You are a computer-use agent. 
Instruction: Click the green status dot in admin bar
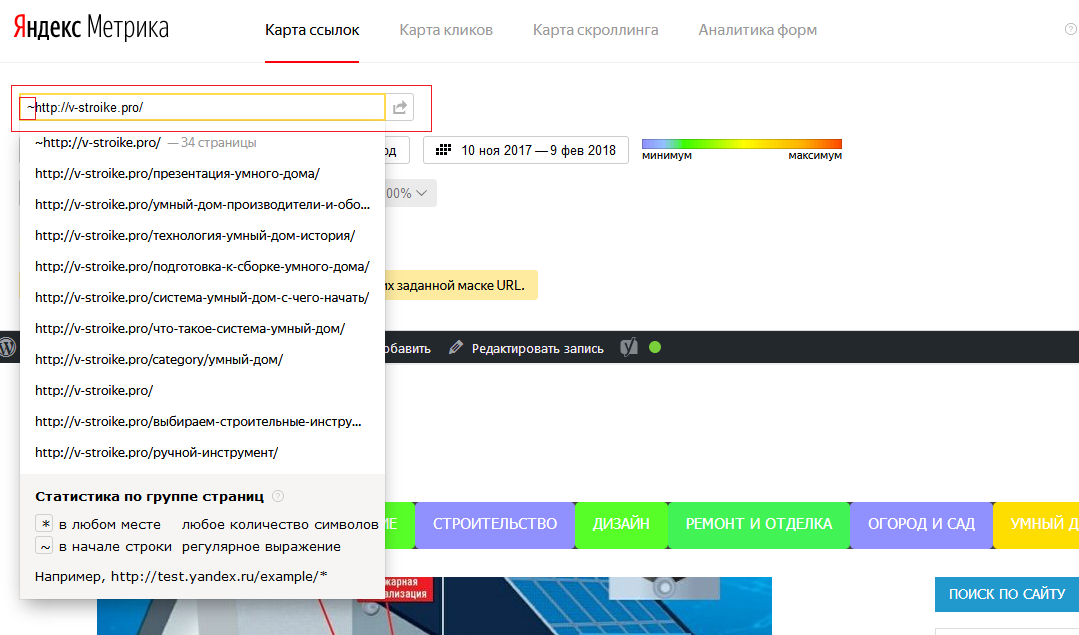coord(655,347)
